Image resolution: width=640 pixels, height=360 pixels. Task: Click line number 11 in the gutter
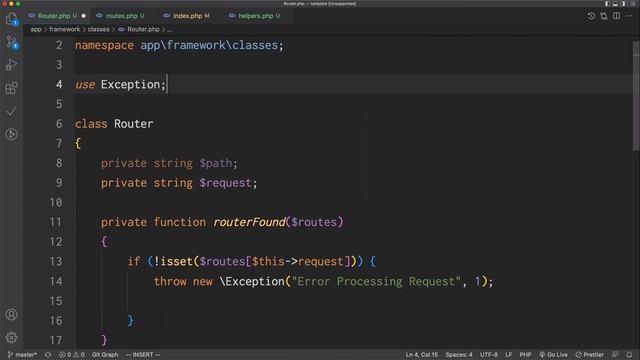[56, 222]
